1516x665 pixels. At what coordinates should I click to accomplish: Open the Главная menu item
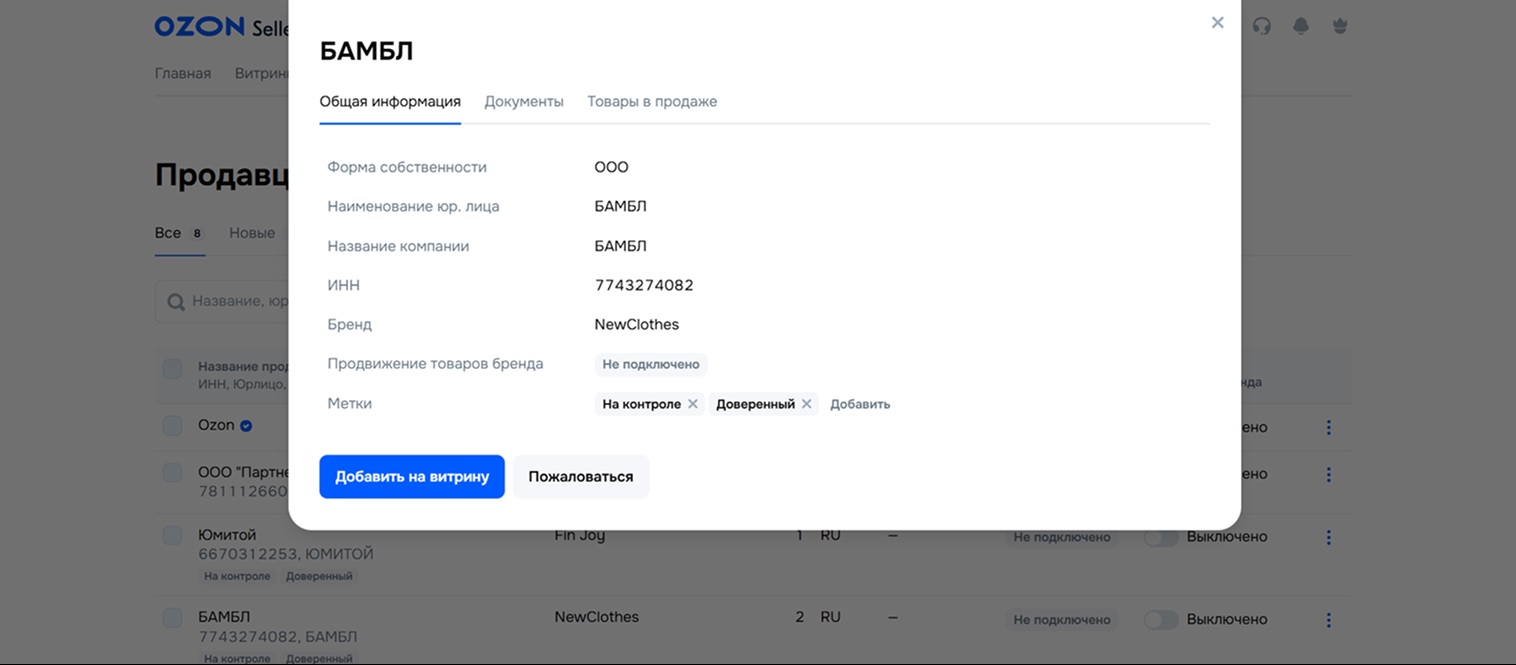point(183,73)
